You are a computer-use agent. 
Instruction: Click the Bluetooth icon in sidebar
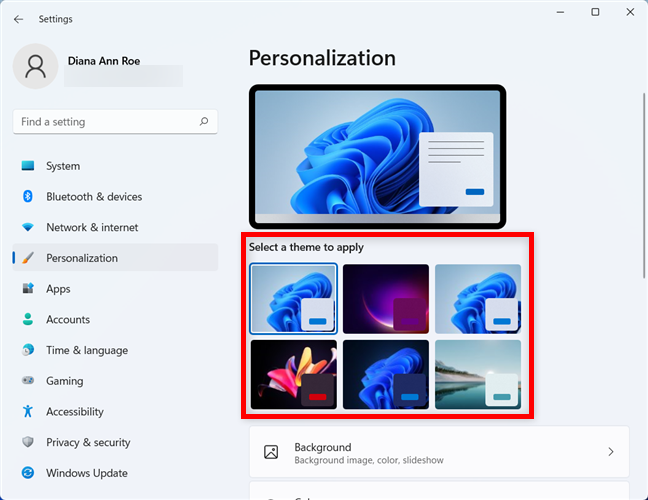(x=28, y=196)
